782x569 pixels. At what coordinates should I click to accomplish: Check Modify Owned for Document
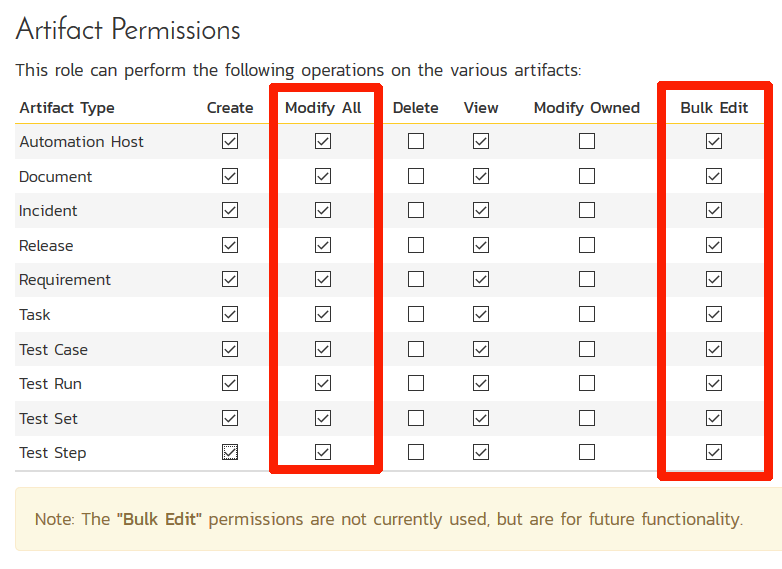click(587, 176)
